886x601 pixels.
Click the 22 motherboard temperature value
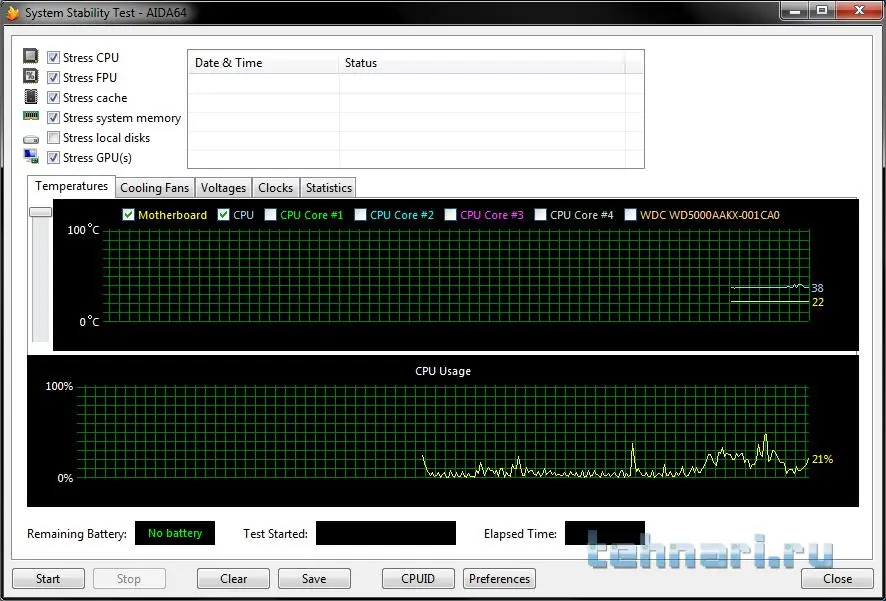point(818,302)
